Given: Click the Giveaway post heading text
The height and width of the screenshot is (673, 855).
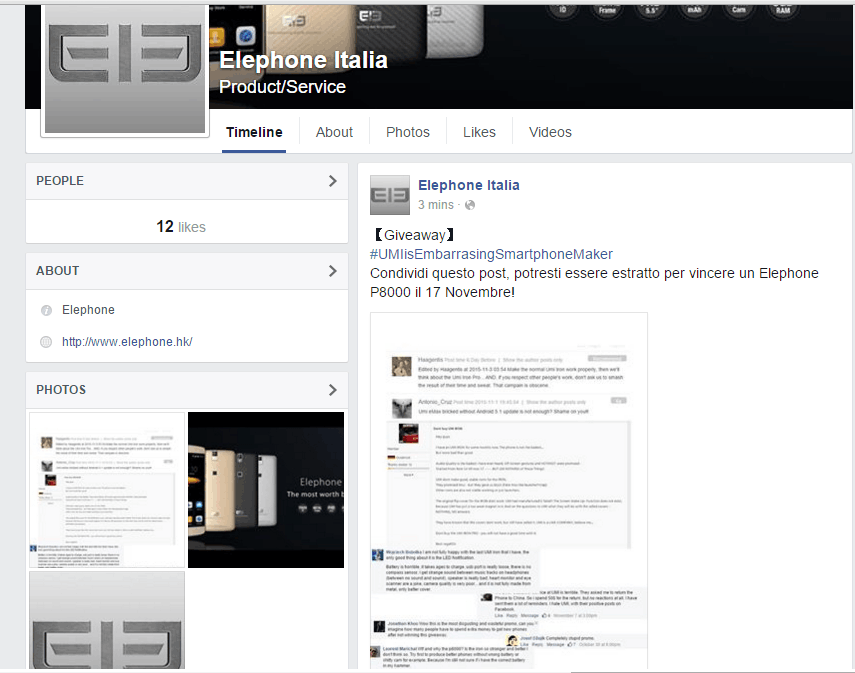Looking at the screenshot, I should tap(416, 235).
